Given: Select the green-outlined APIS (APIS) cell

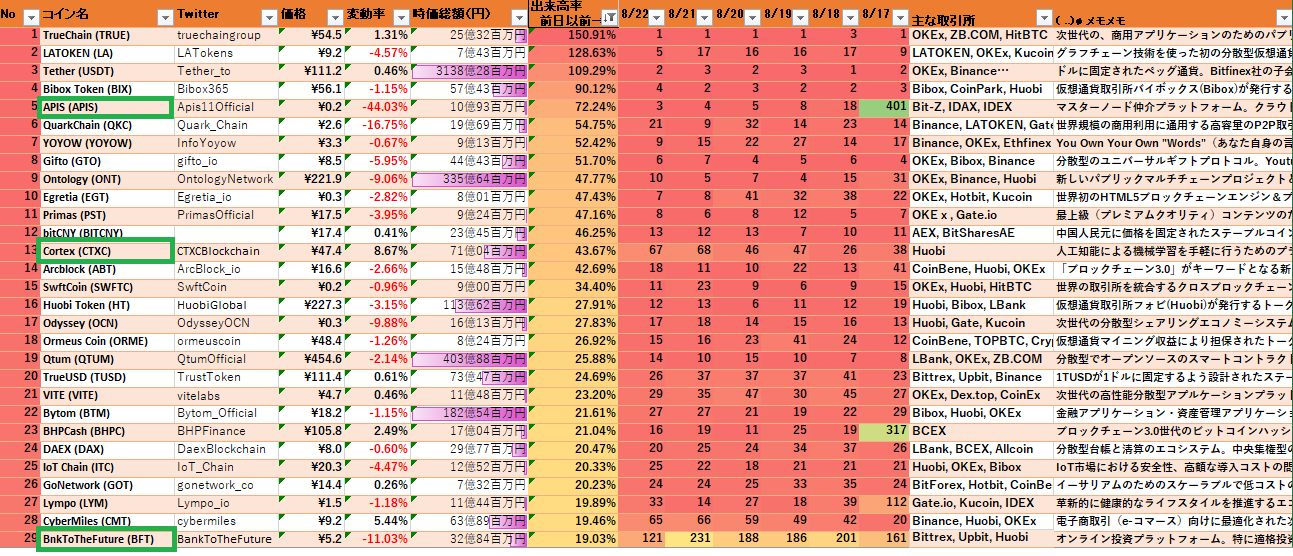Looking at the screenshot, I should [106, 107].
